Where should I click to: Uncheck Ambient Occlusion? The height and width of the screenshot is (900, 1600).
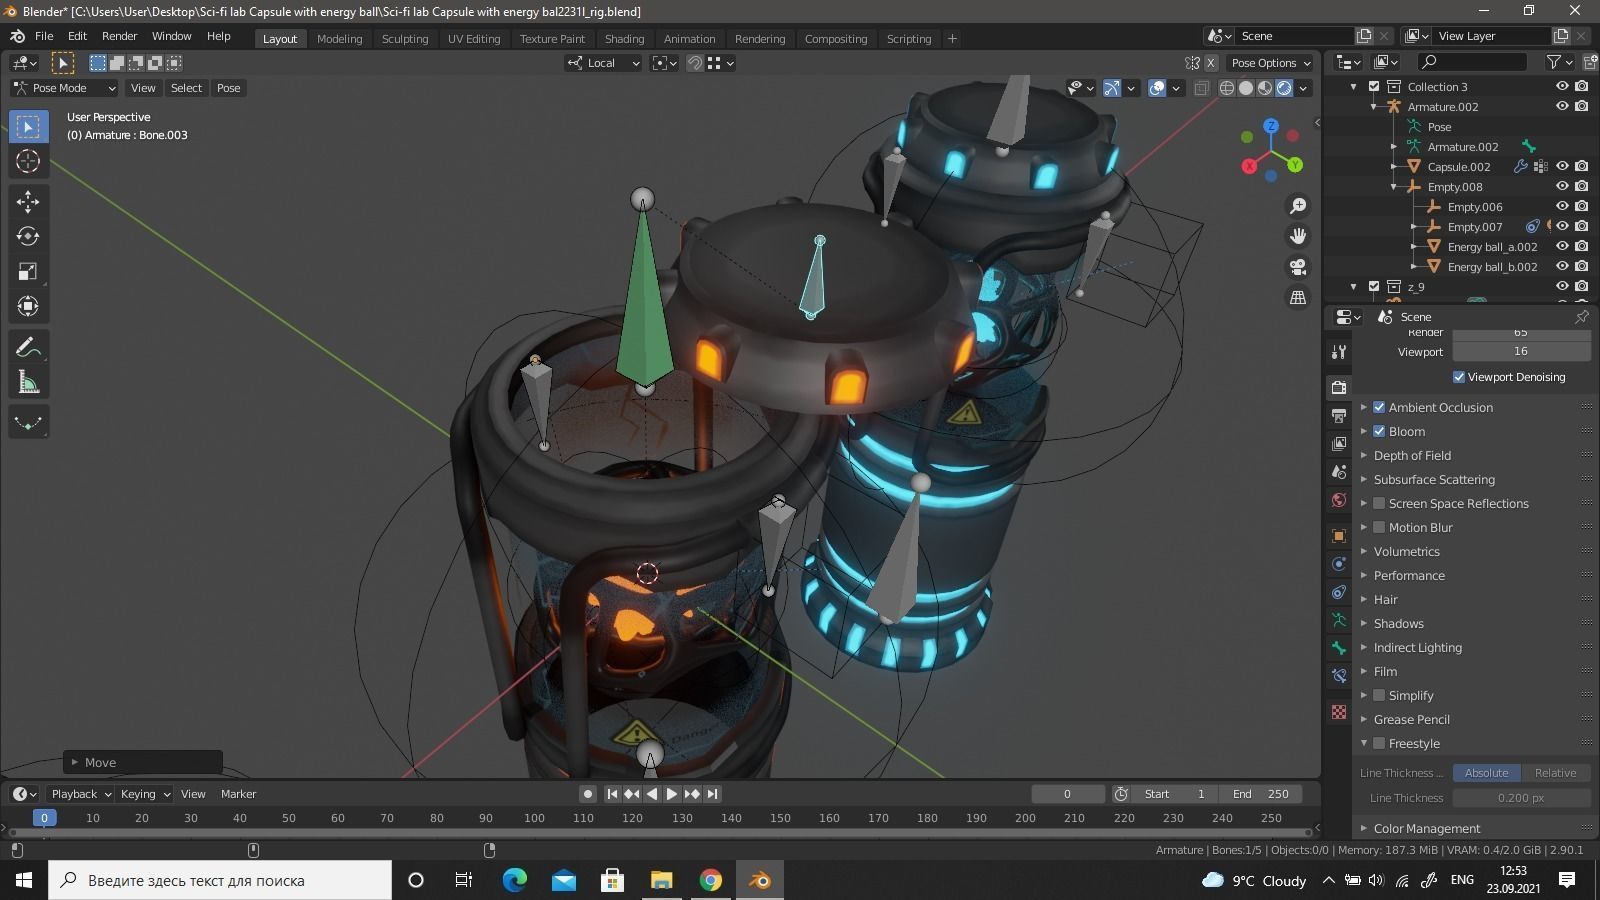(x=1379, y=407)
